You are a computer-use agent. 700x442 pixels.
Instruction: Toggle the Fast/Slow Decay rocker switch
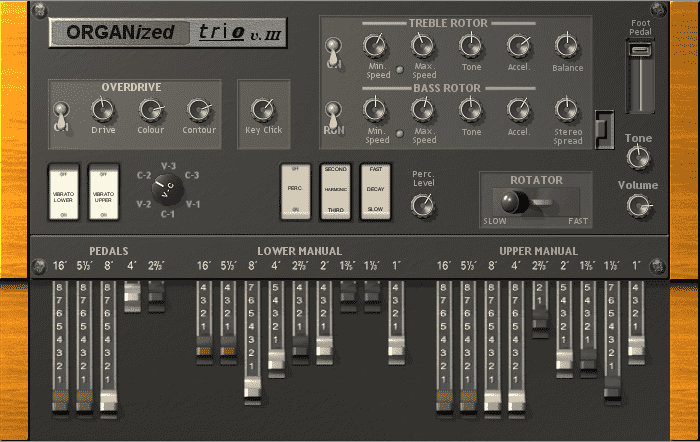375,192
